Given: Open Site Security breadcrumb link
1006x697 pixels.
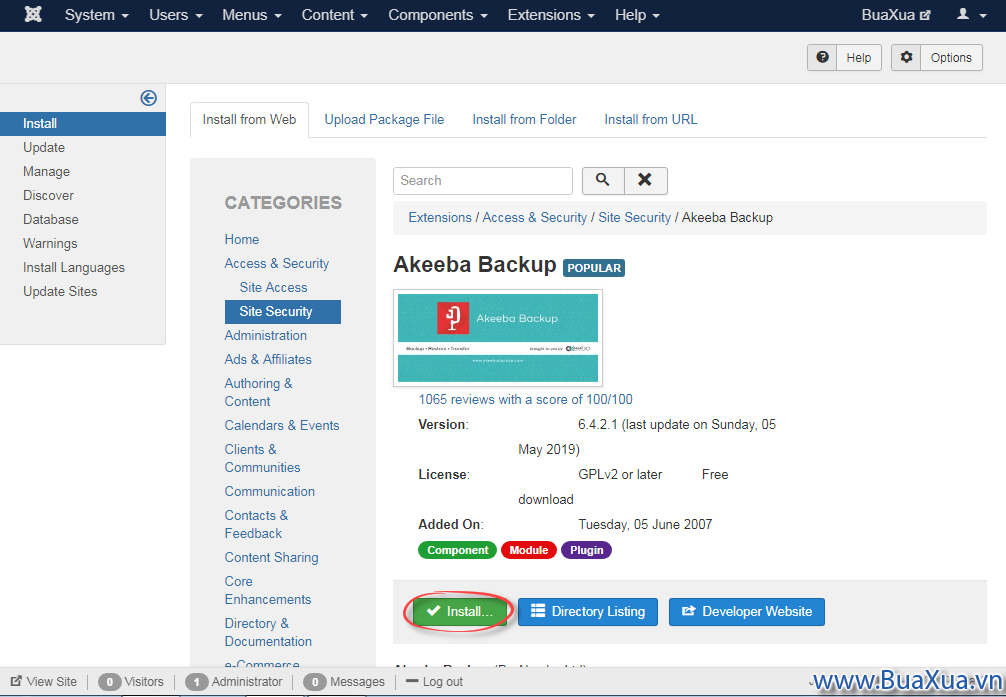Looking at the screenshot, I should pyautogui.click(x=635, y=218).
